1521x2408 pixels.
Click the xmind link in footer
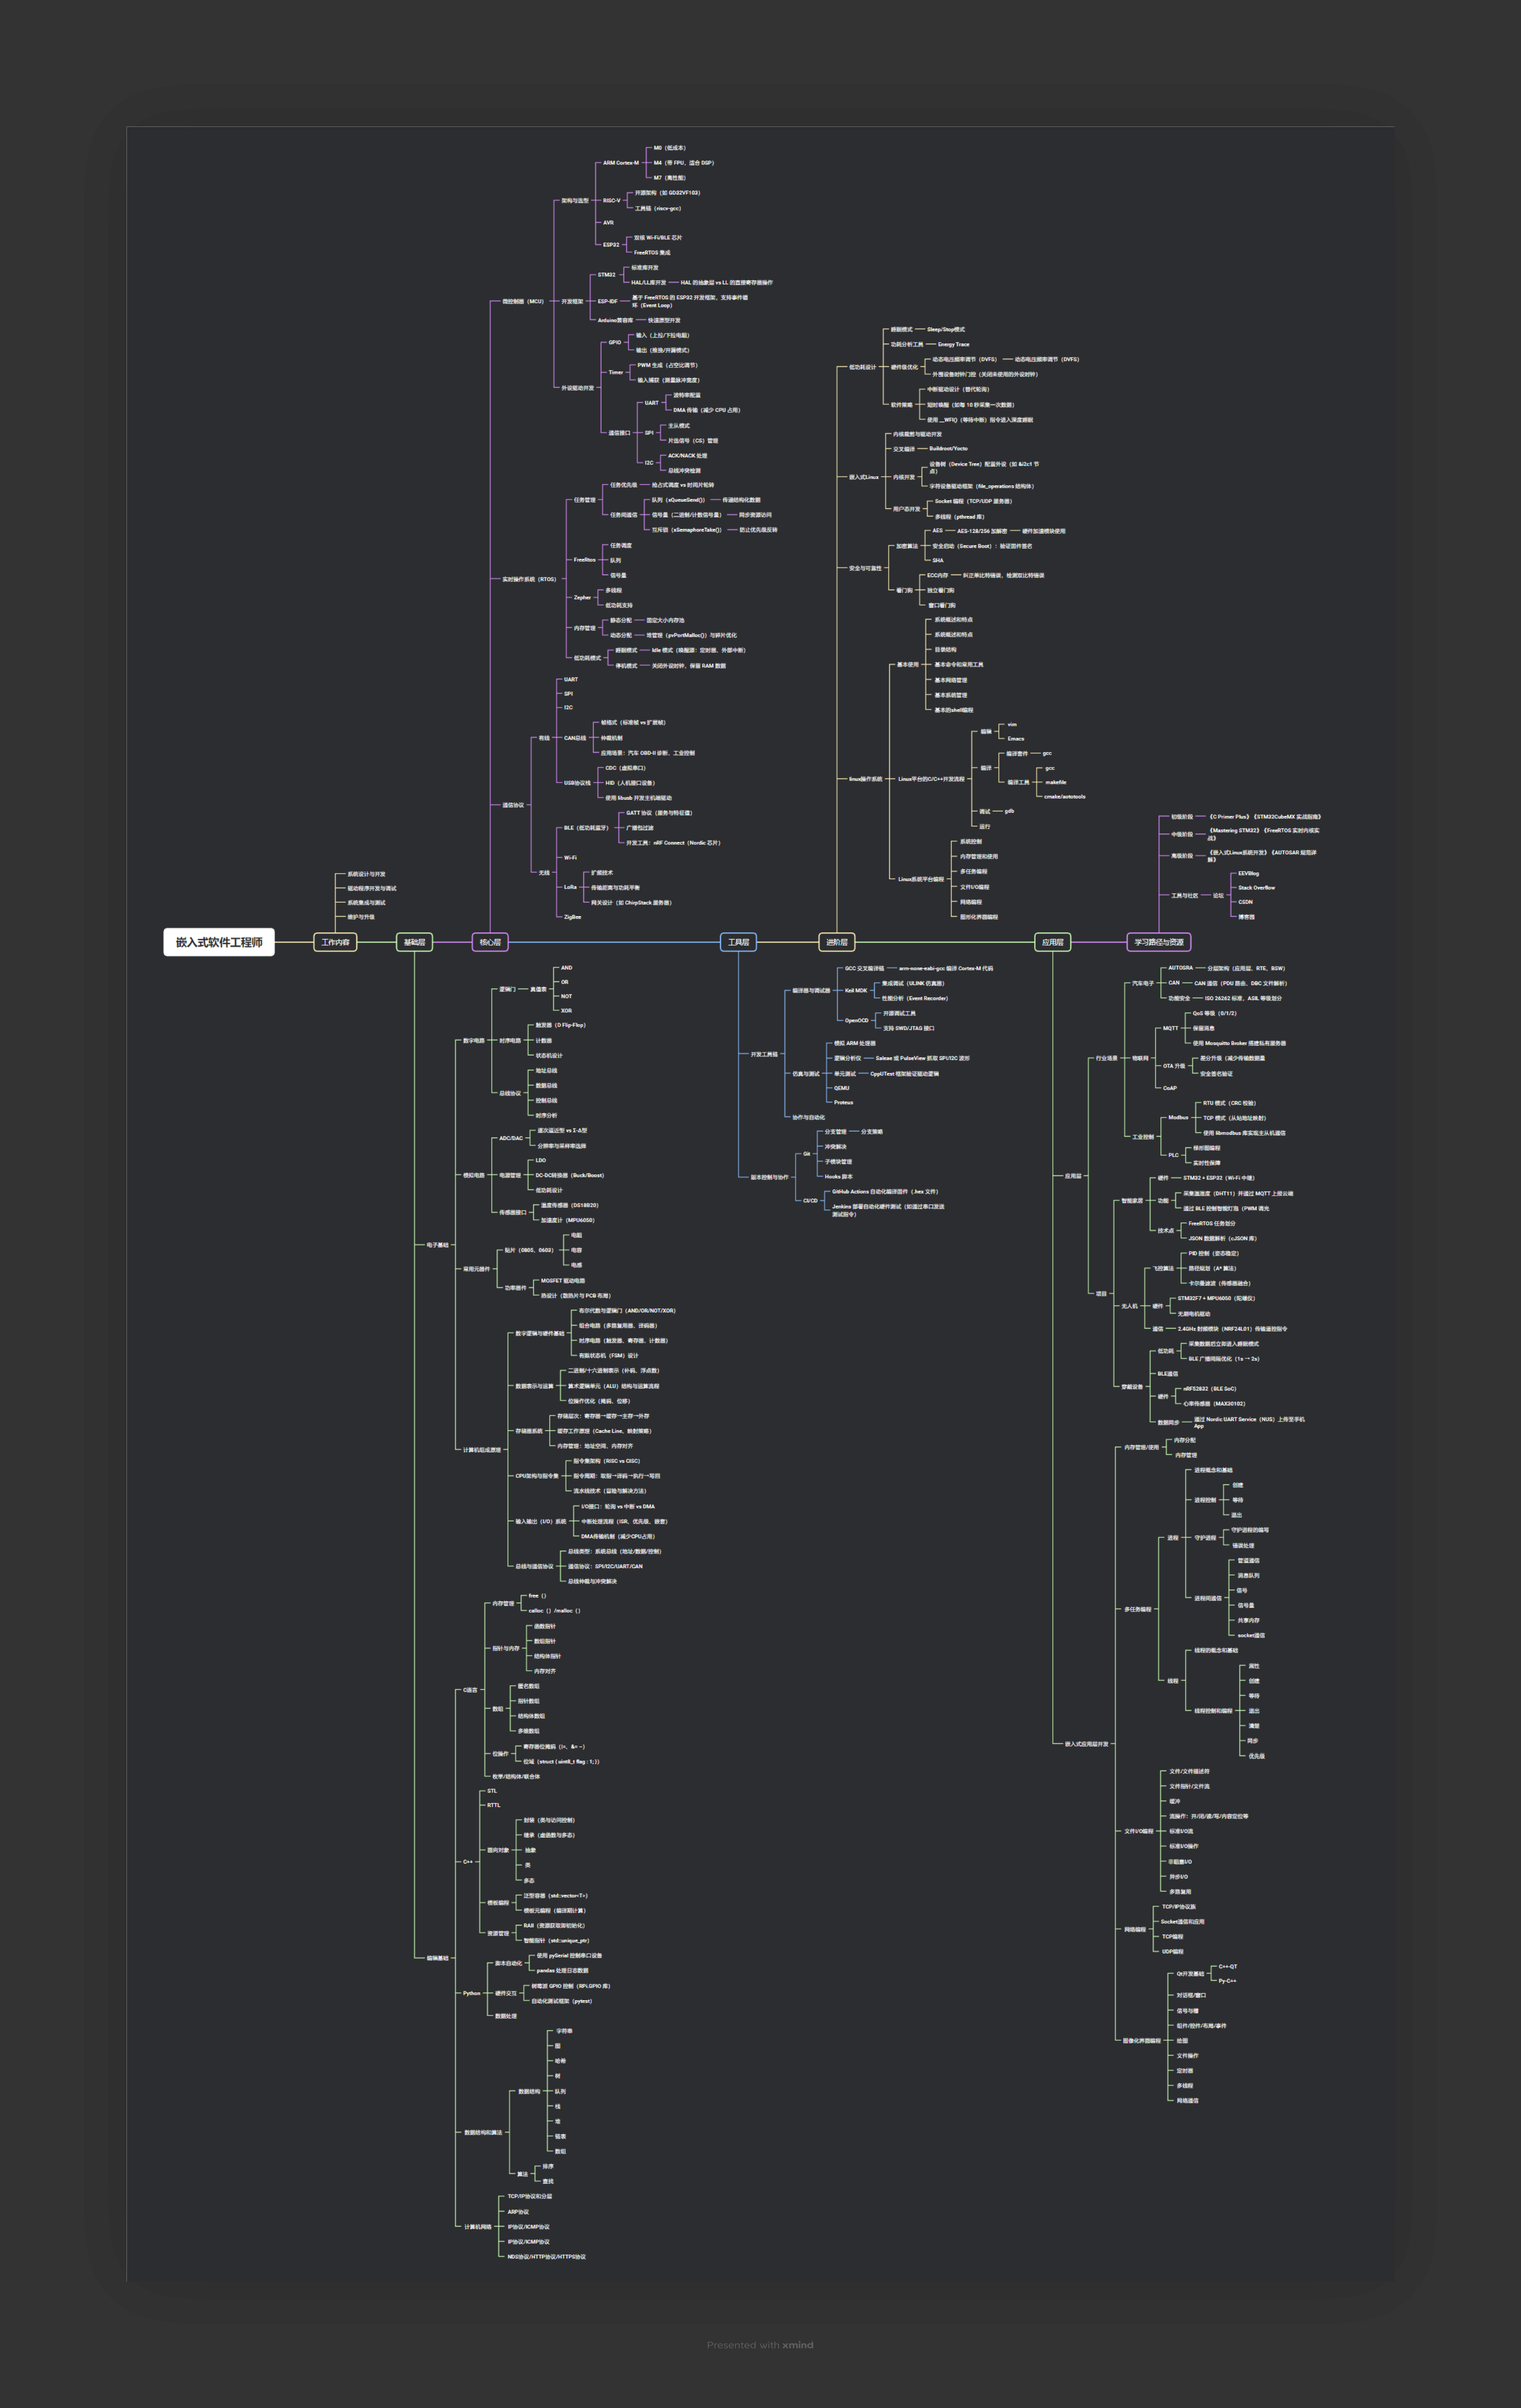(798, 2345)
